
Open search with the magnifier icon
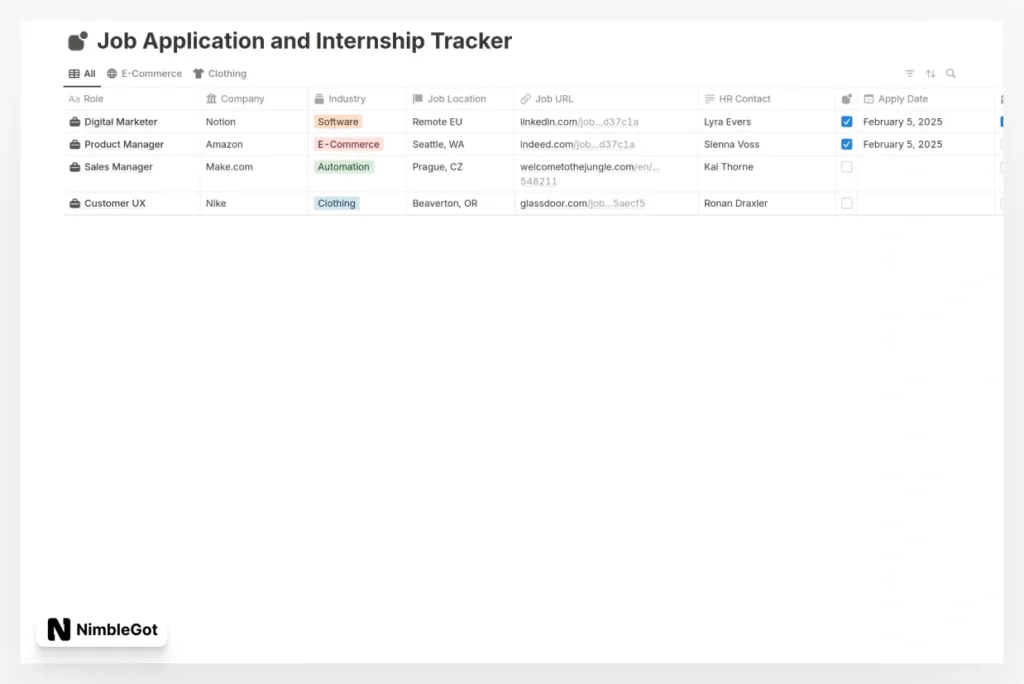951,74
